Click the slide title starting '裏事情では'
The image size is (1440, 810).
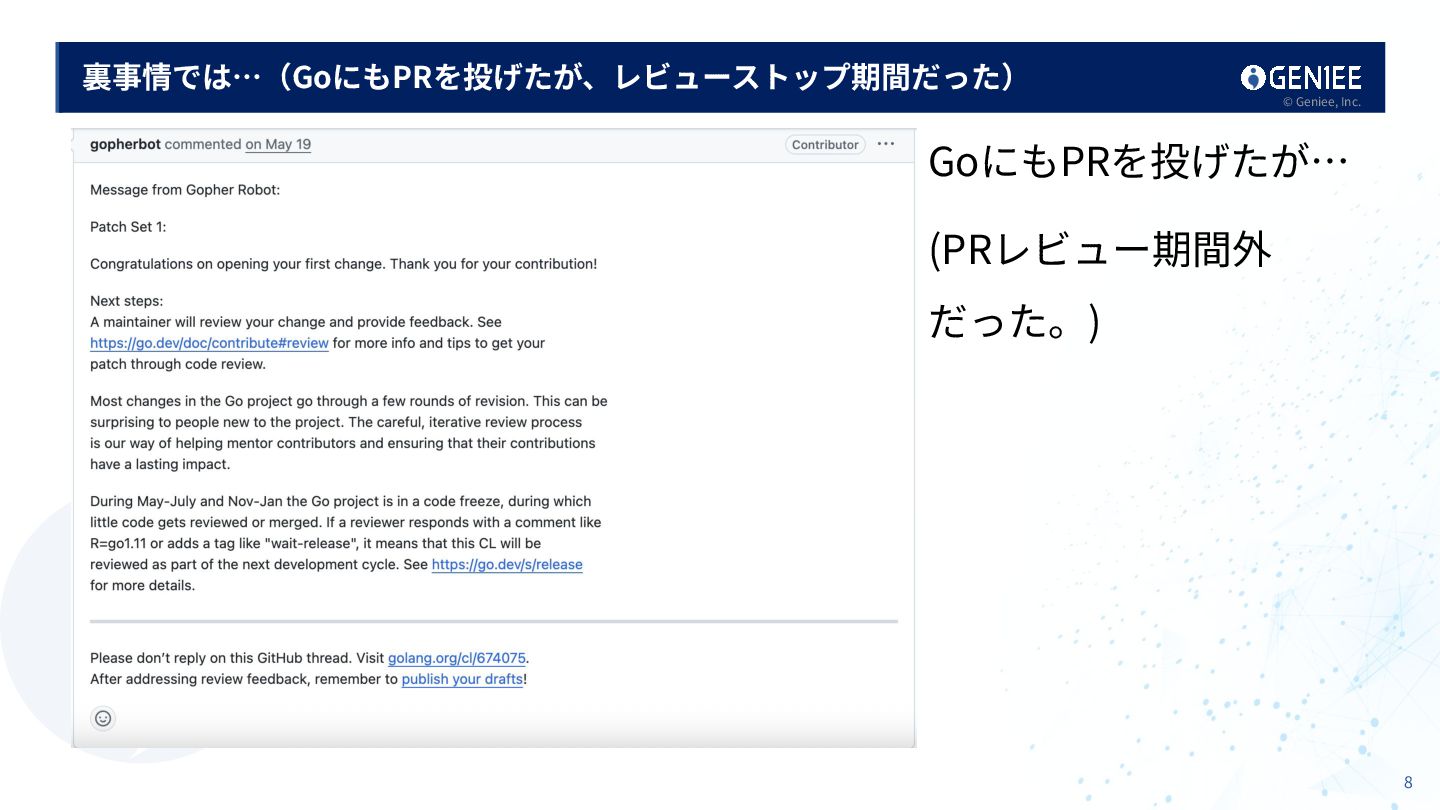point(548,78)
